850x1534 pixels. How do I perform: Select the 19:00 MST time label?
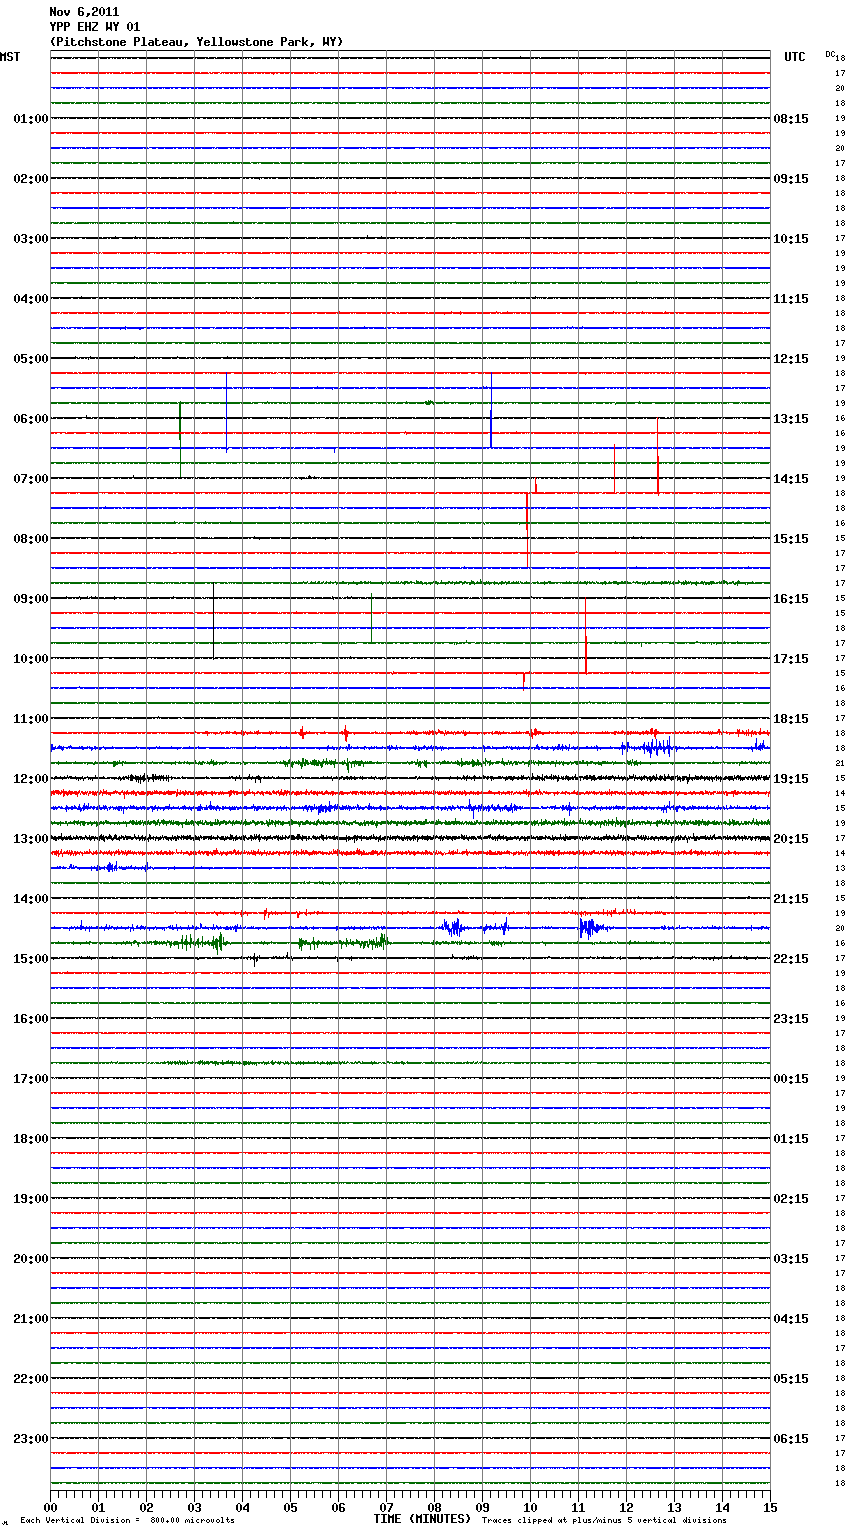(x=31, y=1199)
